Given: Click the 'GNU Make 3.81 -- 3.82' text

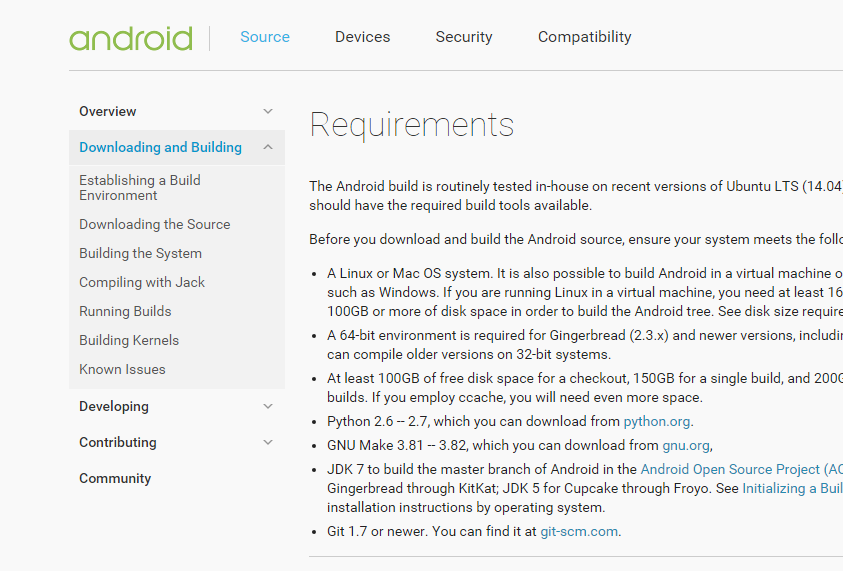Looking at the screenshot, I should [397, 446].
